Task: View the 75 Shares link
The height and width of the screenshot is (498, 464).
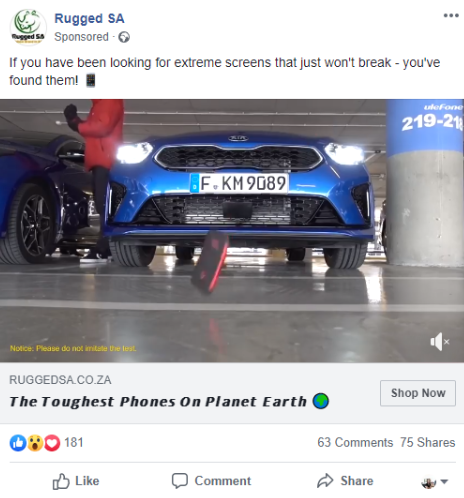Action: click(428, 443)
